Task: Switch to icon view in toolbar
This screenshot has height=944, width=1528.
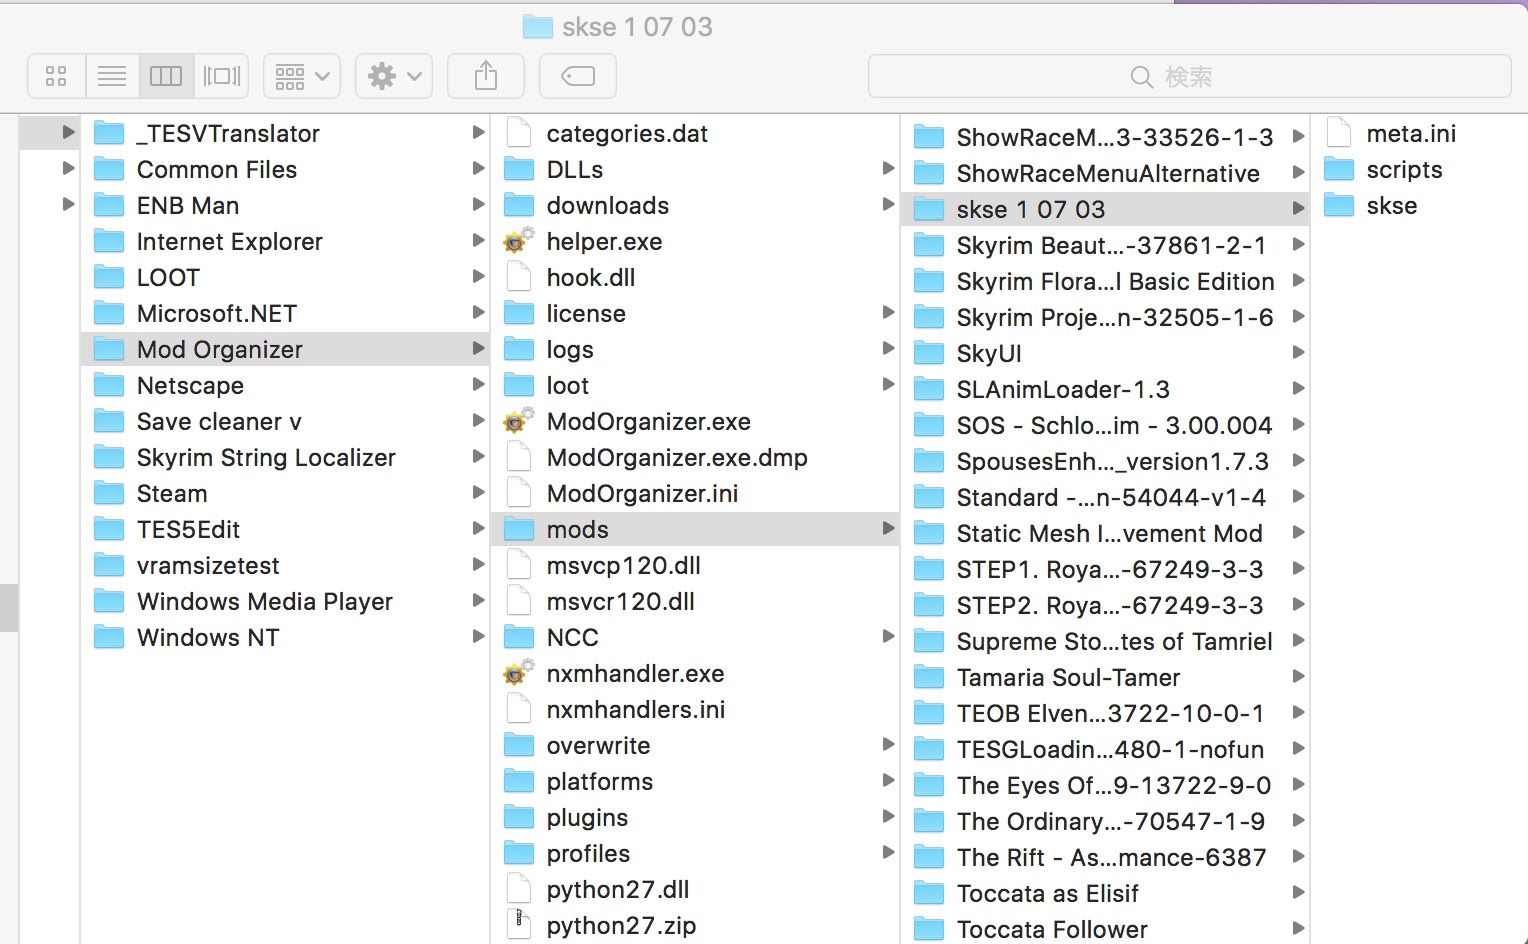Action: pyautogui.click(x=56, y=76)
